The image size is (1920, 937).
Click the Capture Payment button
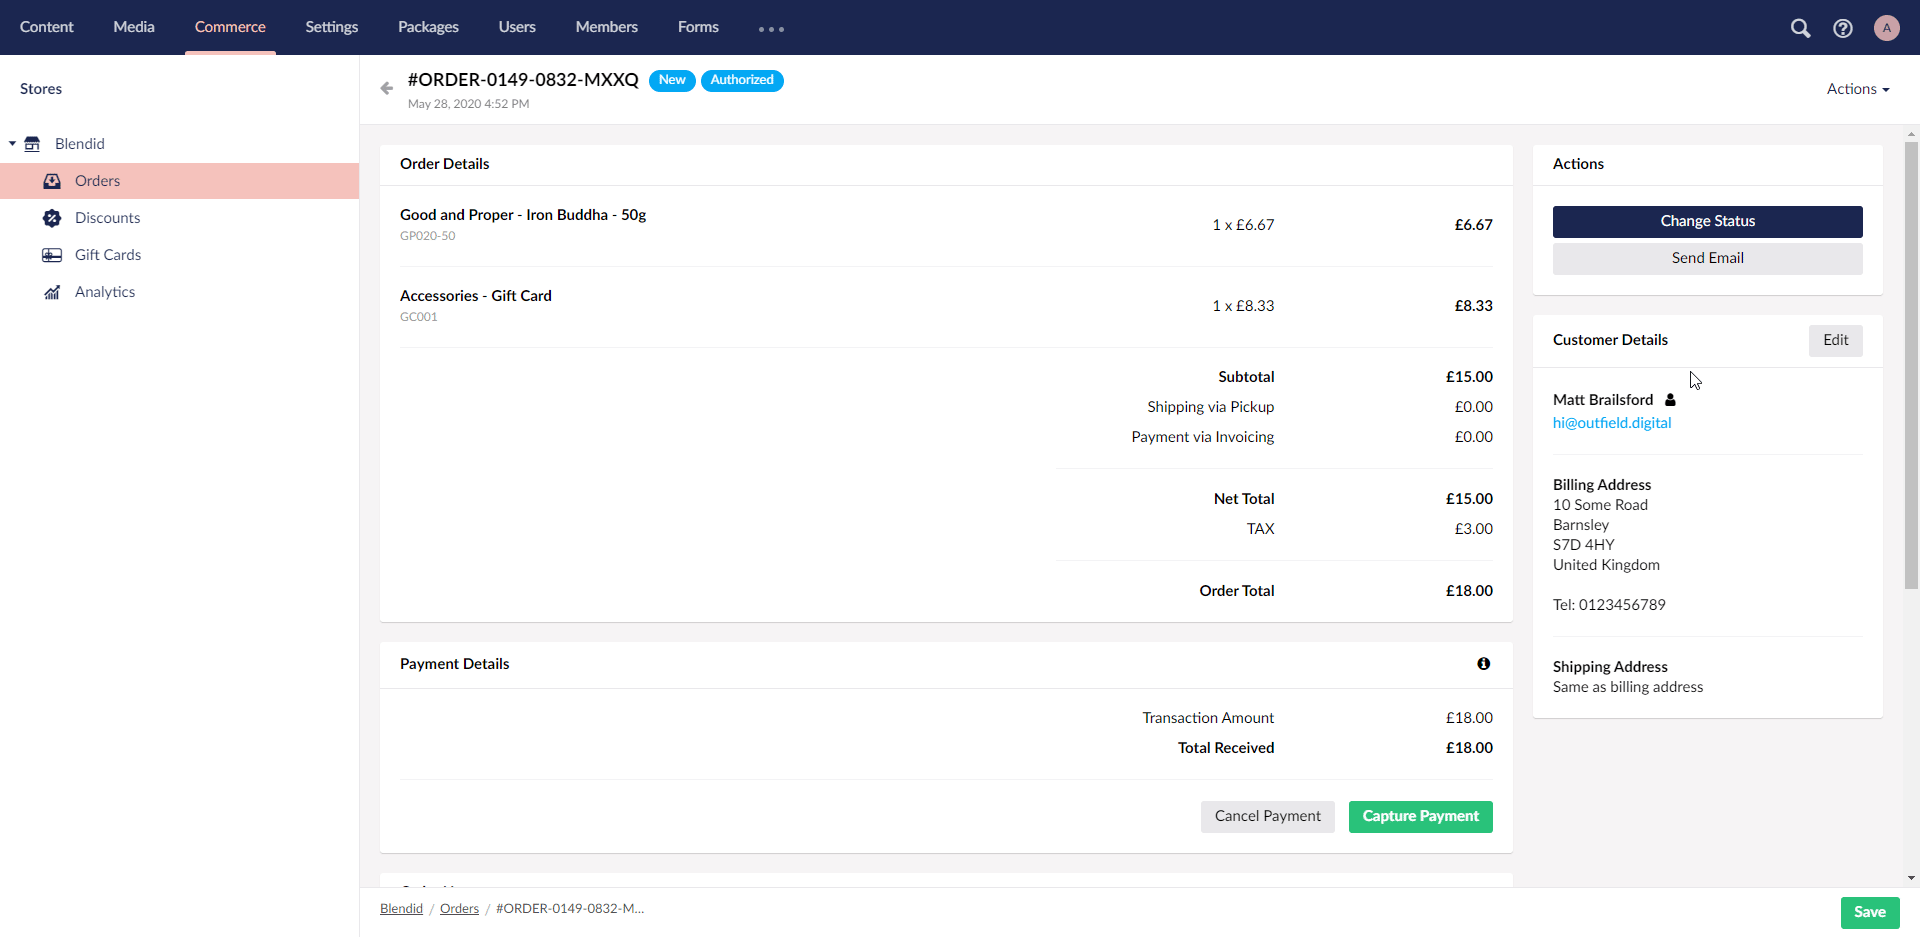(1420, 816)
